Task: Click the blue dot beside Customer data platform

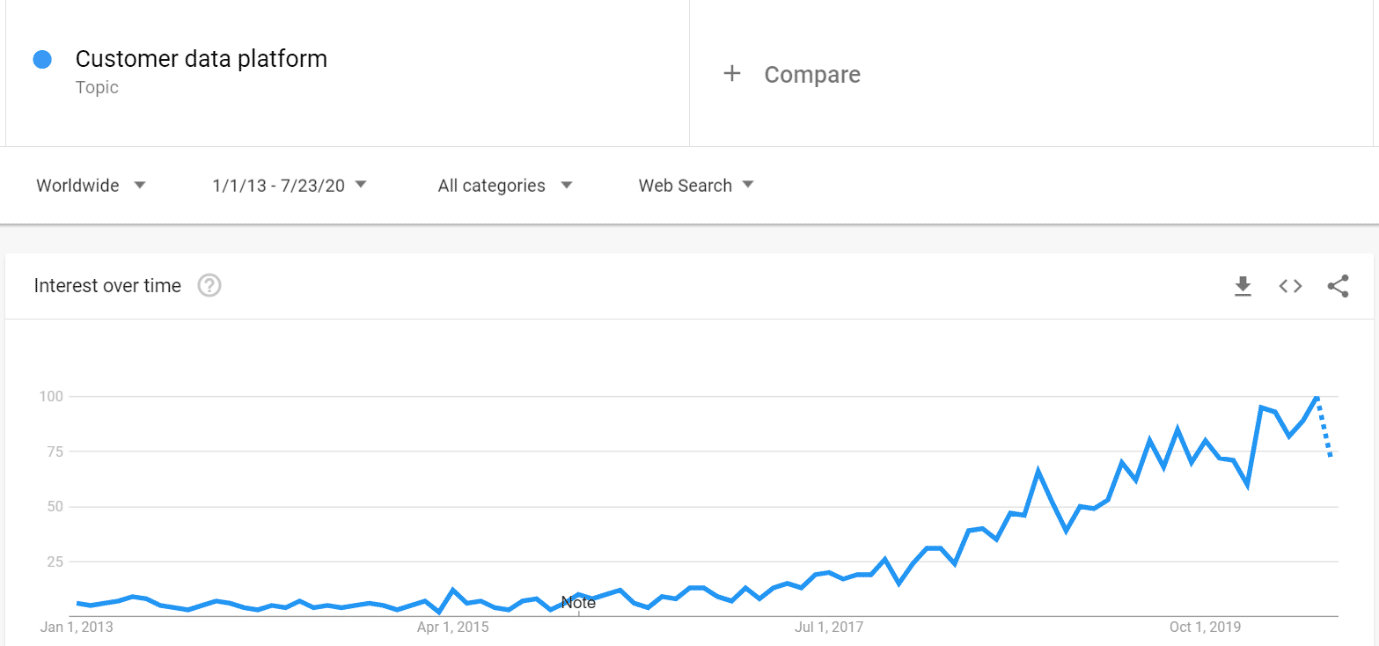Action: [x=42, y=59]
